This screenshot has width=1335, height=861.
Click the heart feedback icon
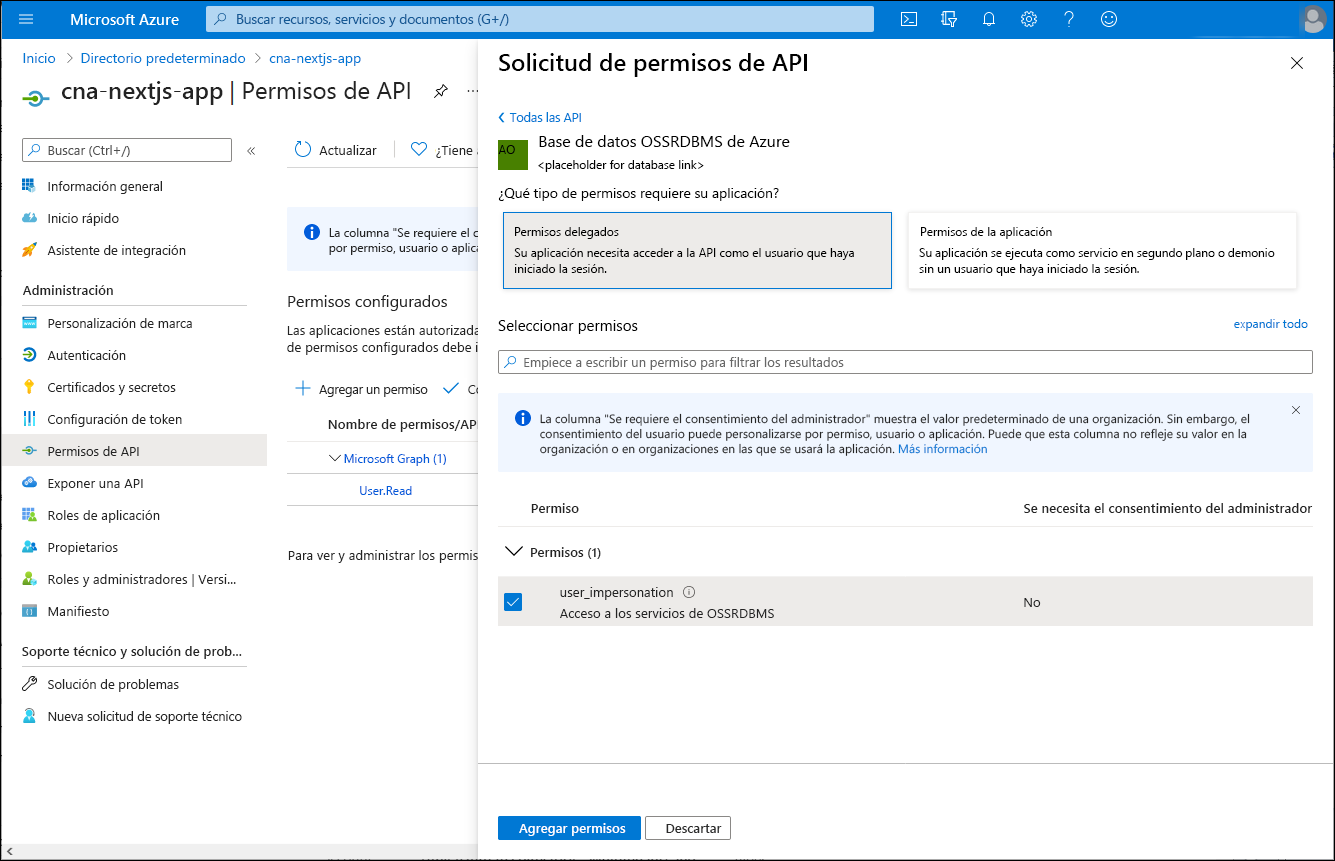coord(419,150)
